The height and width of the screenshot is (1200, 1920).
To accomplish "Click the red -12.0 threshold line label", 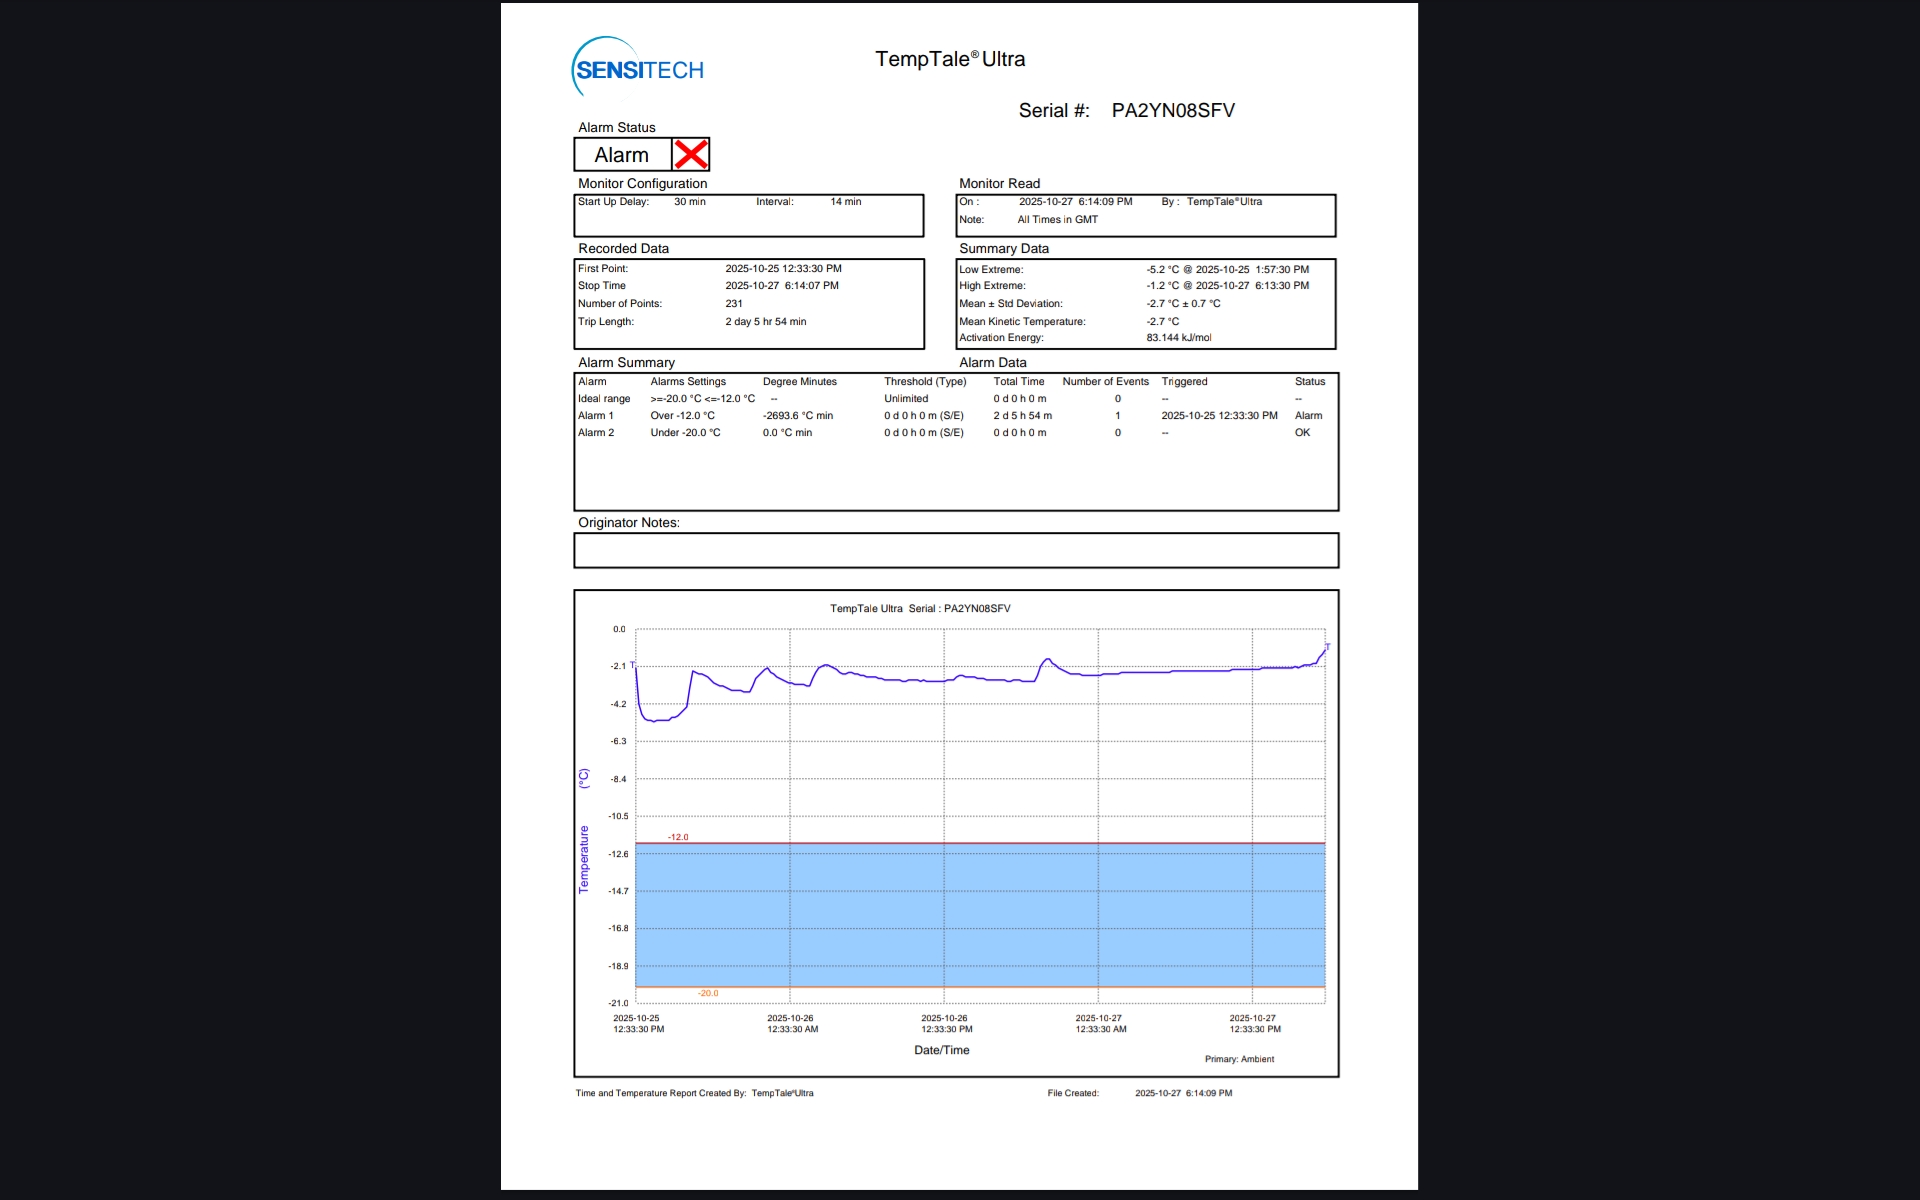I will pyautogui.click(x=678, y=837).
